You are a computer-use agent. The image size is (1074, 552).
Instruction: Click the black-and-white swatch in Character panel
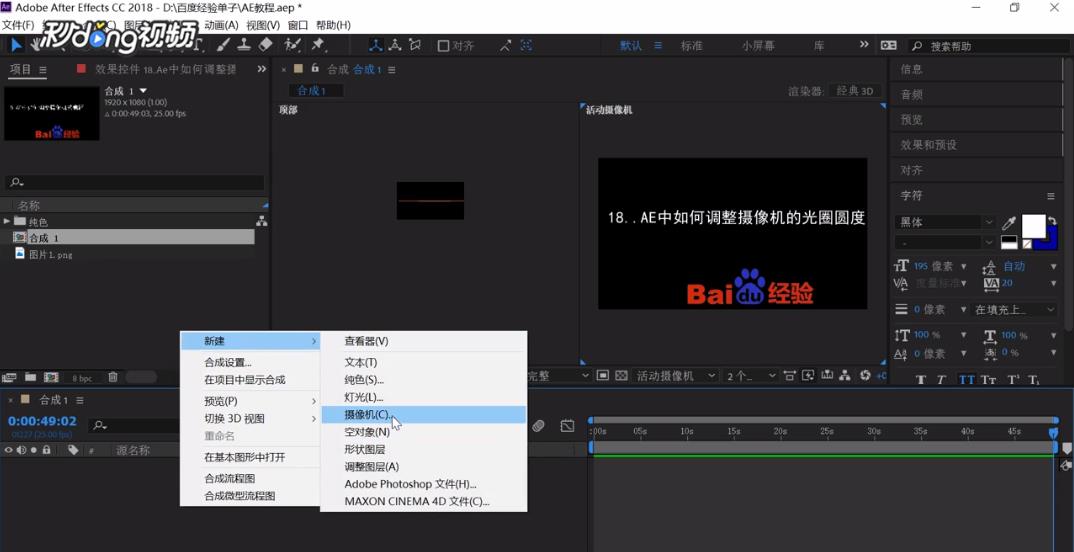click(1008, 242)
